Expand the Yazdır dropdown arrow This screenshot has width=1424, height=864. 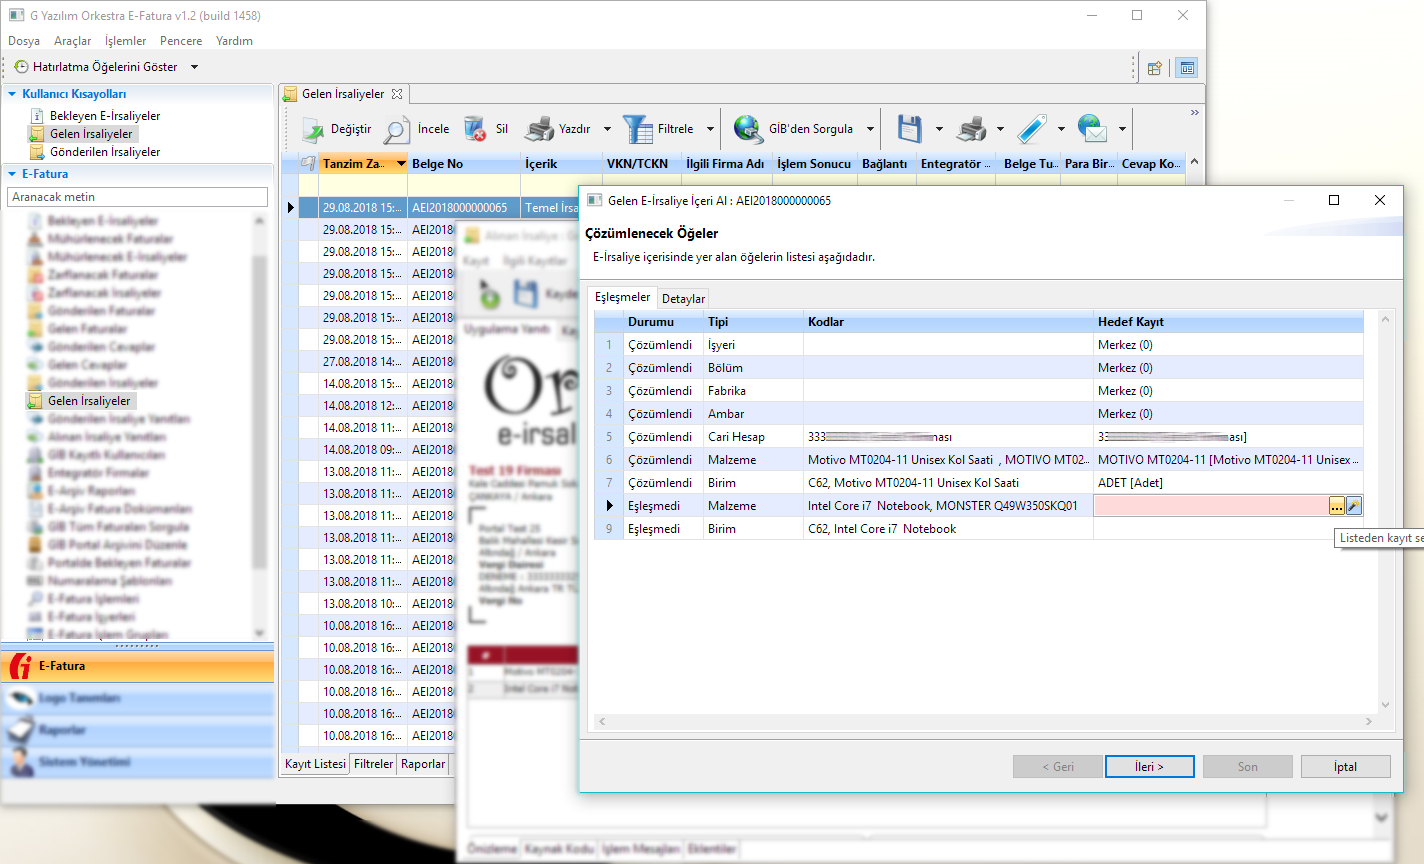click(609, 129)
